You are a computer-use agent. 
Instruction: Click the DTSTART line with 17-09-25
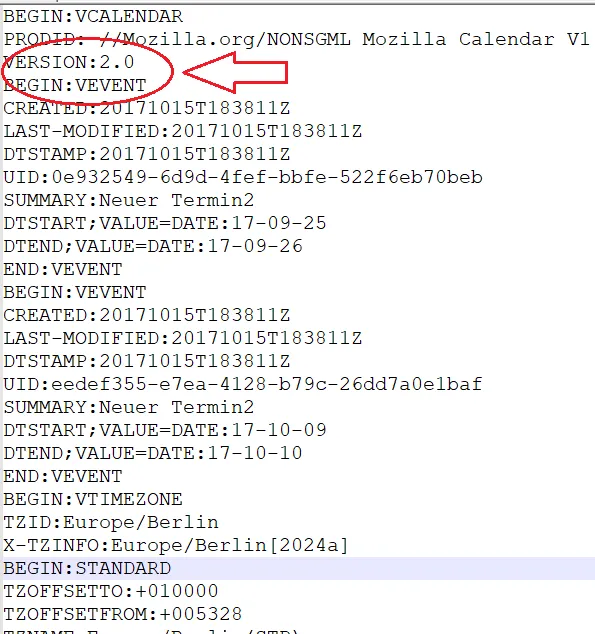(x=165, y=223)
